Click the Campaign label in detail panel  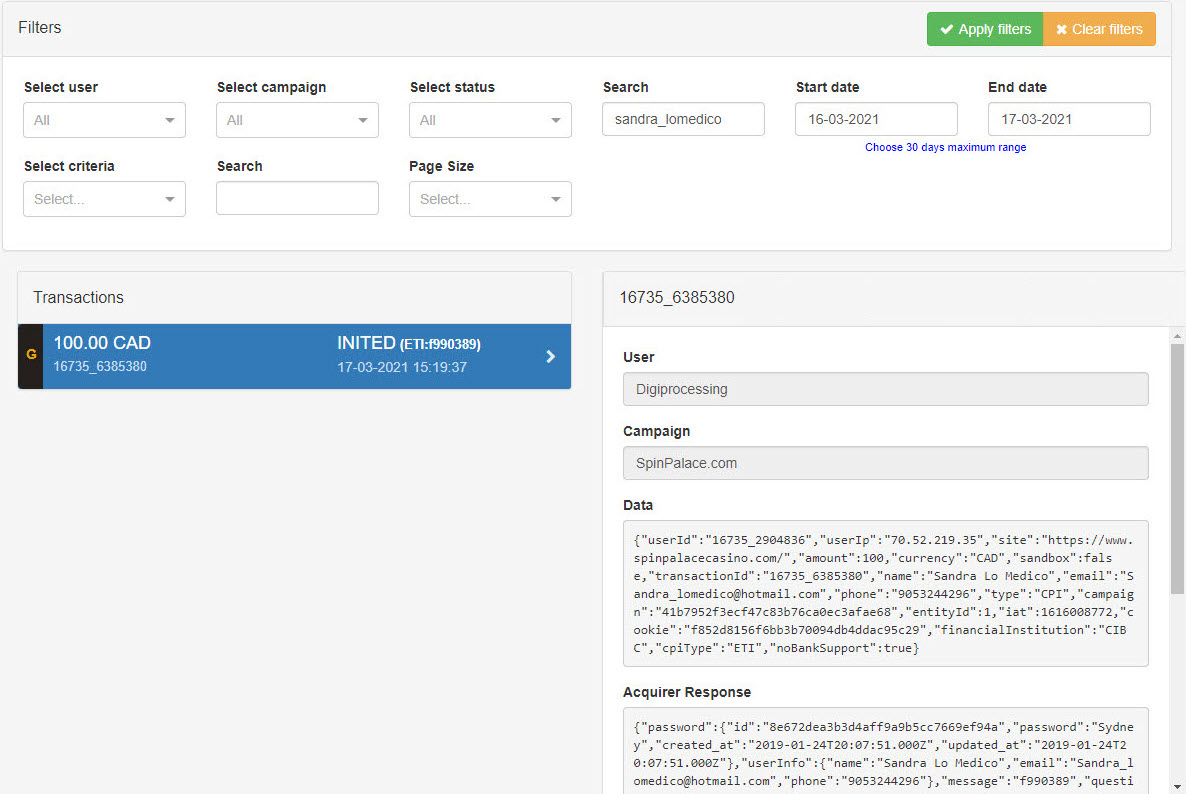657,432
